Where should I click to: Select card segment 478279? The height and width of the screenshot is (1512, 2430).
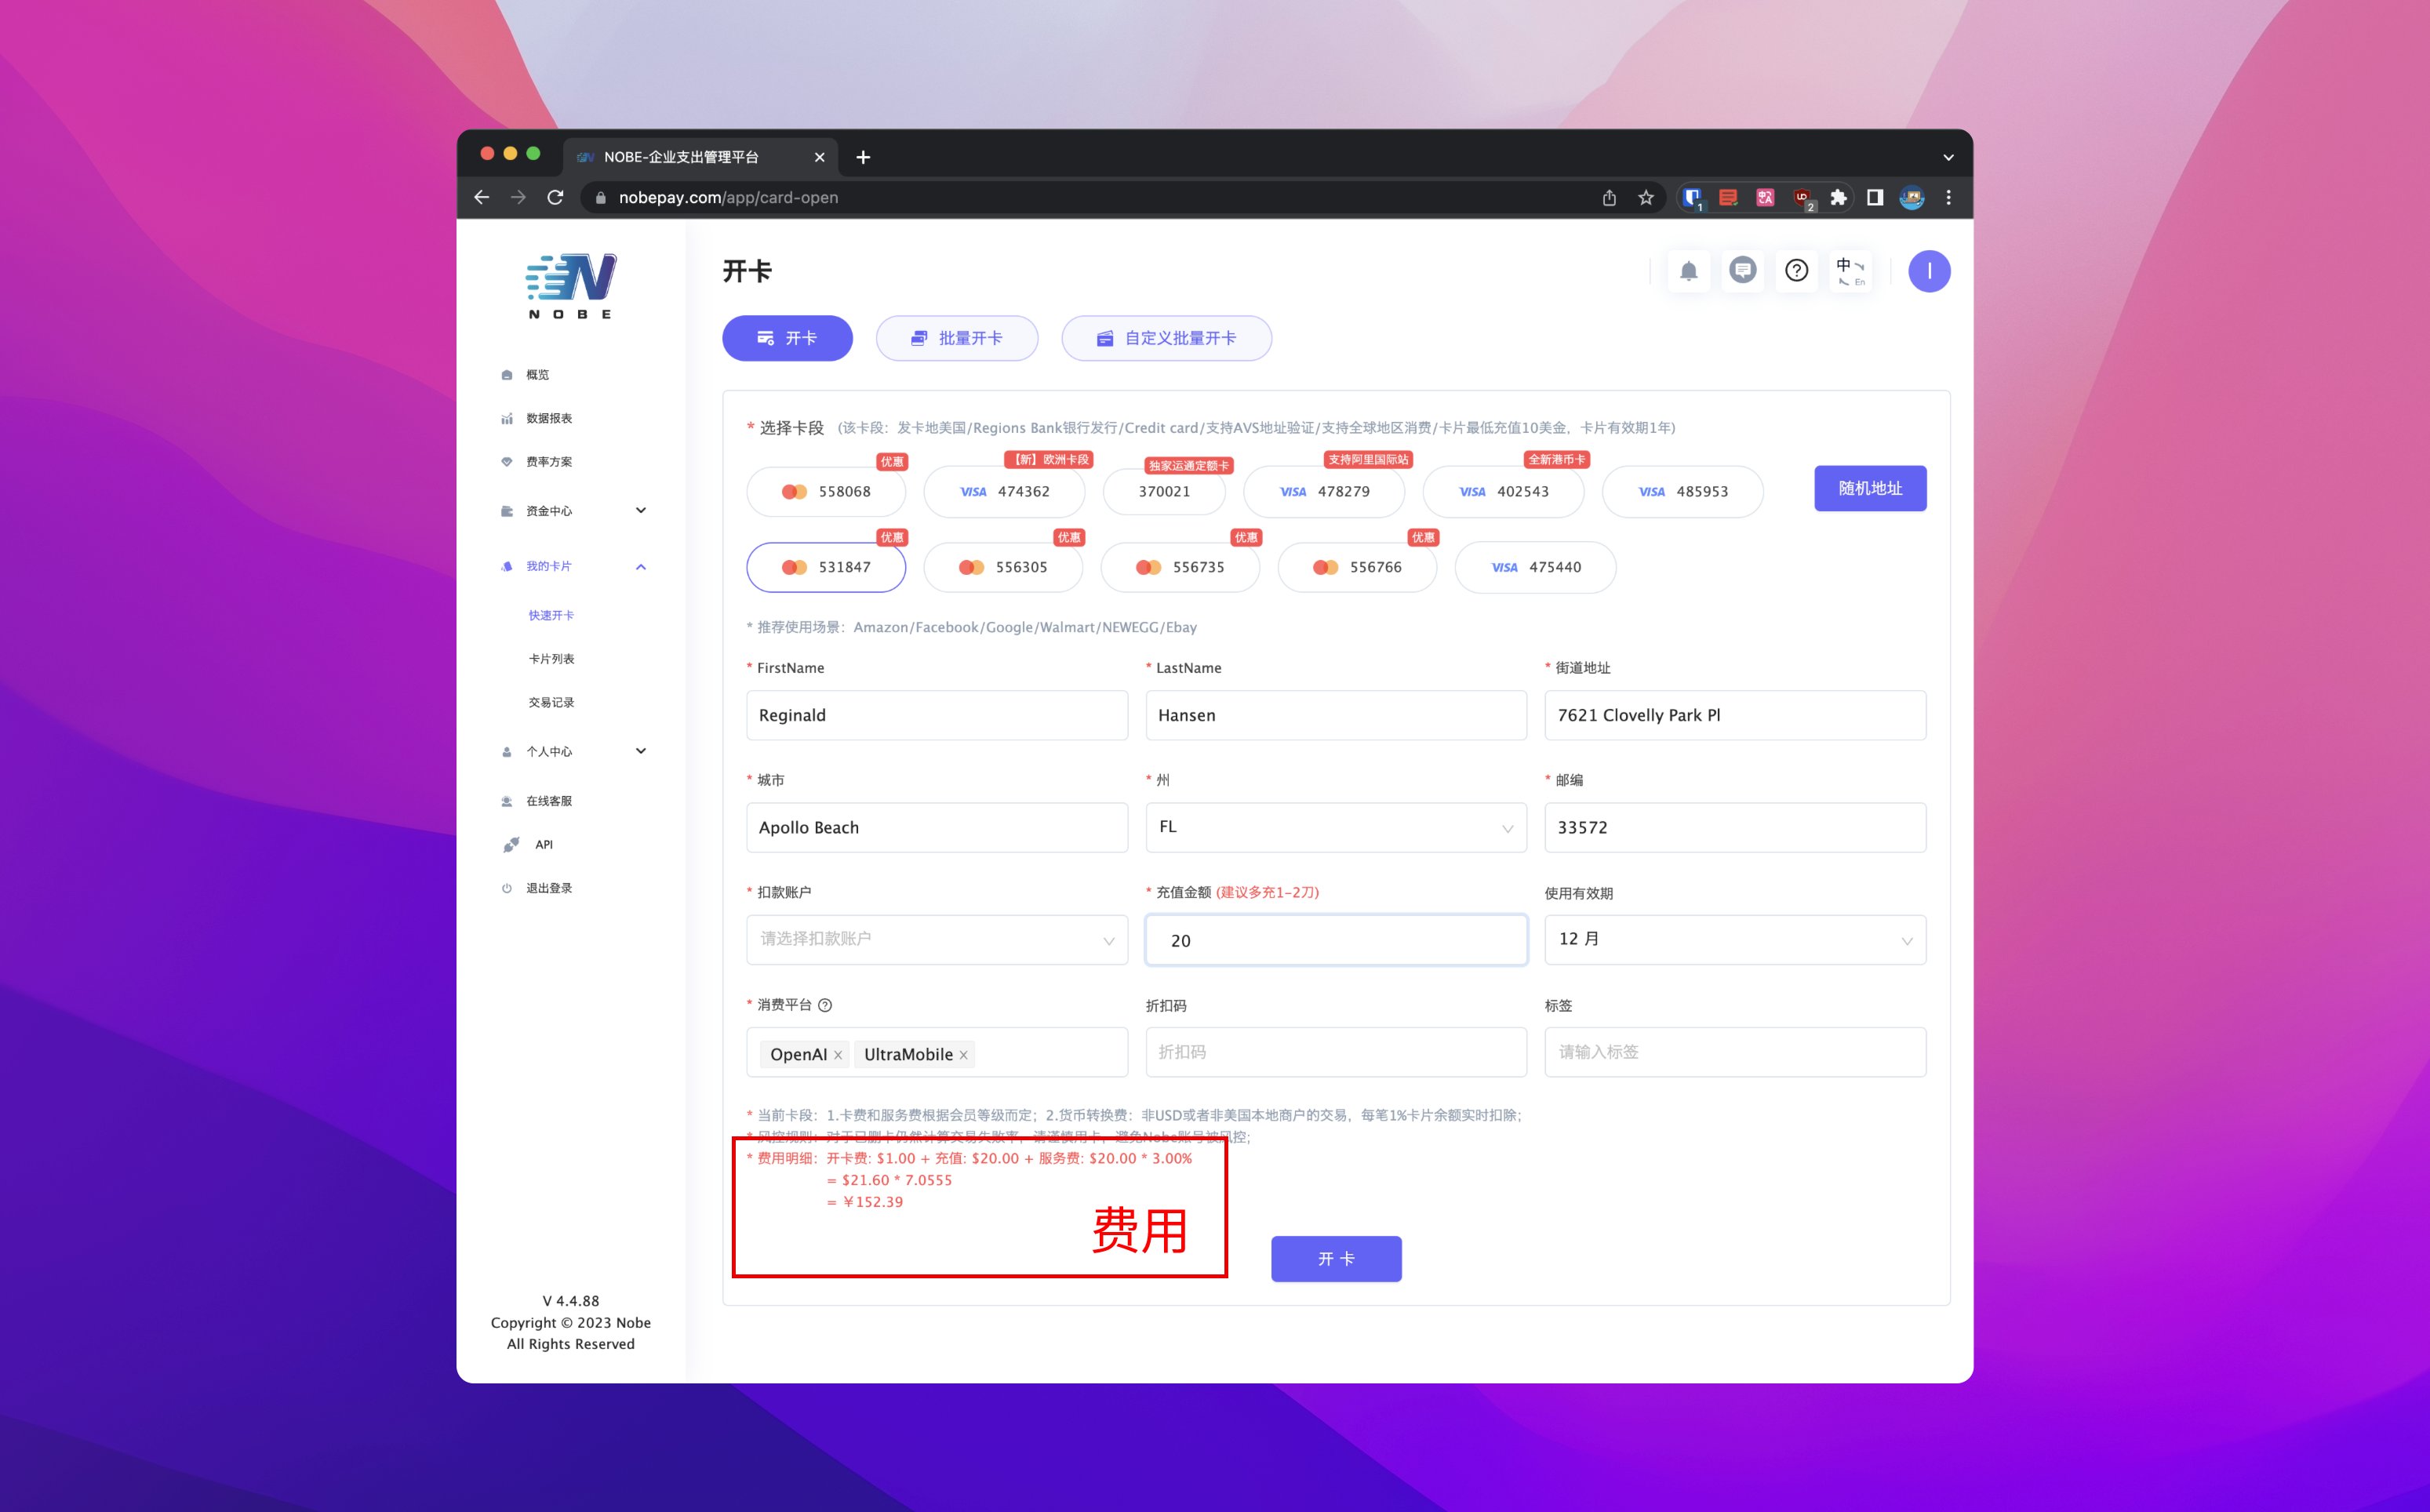[1324, 492]
